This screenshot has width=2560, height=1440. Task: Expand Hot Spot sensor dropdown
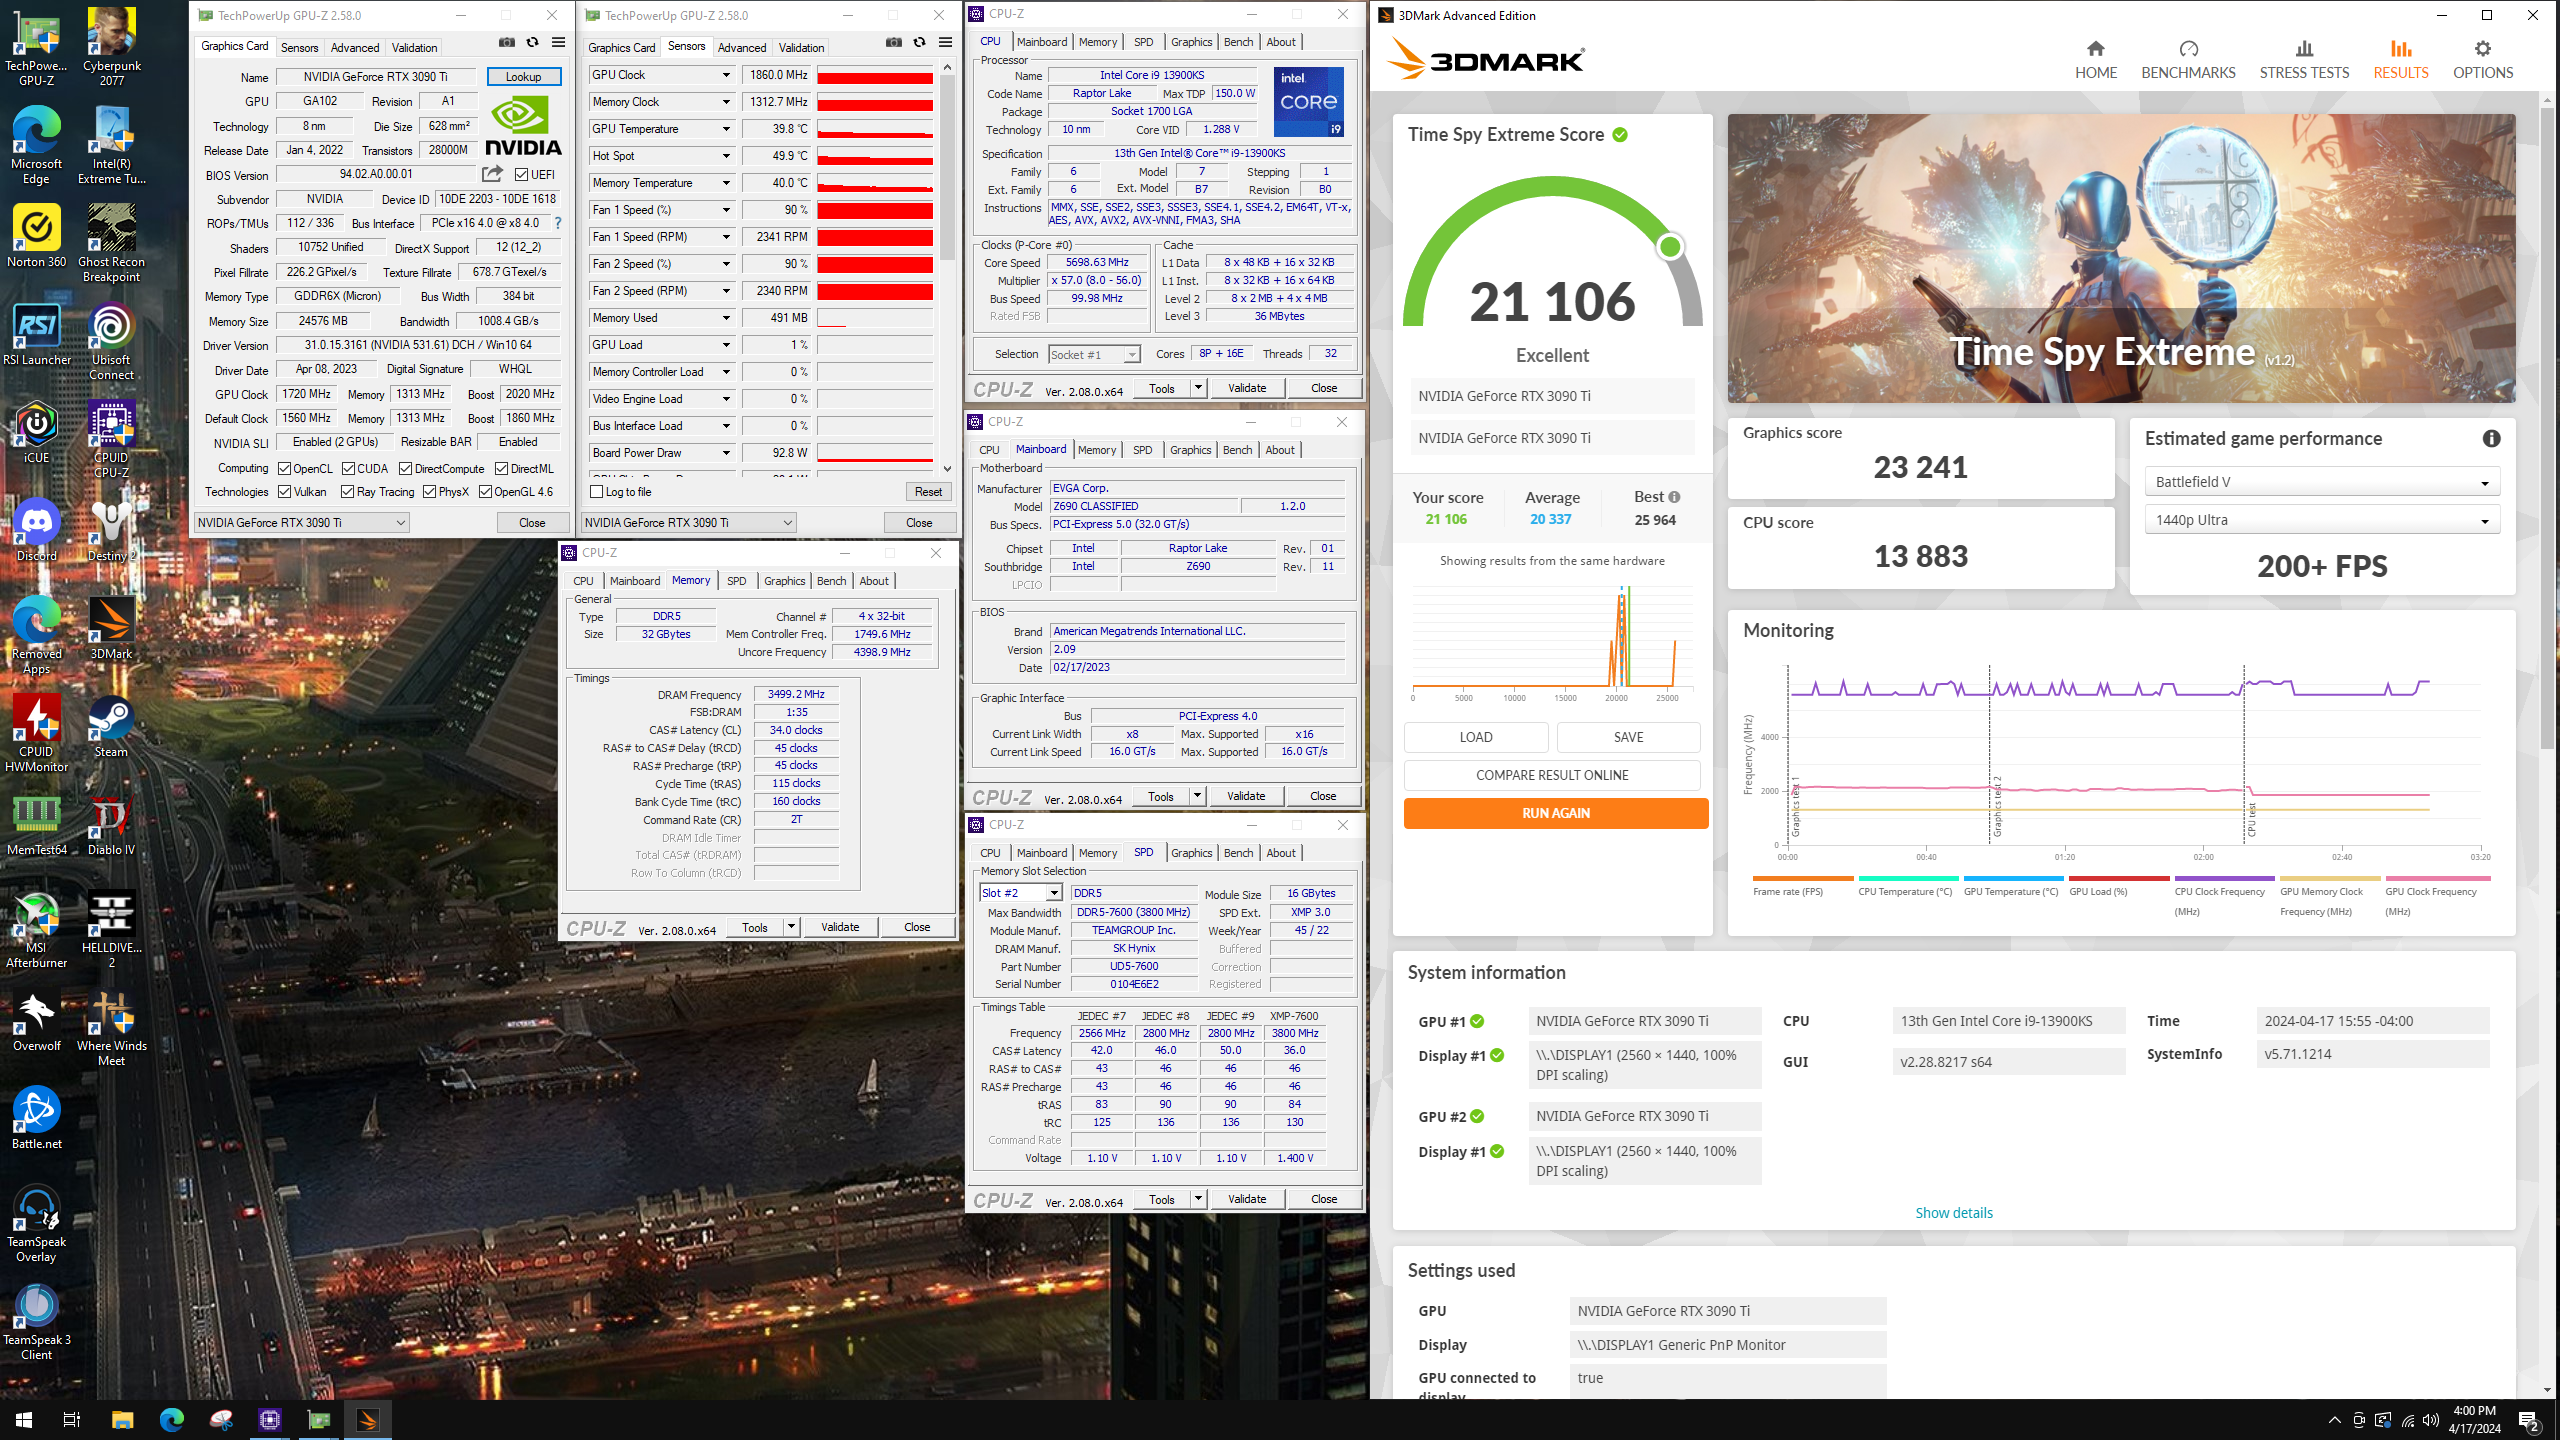point(726,156)
